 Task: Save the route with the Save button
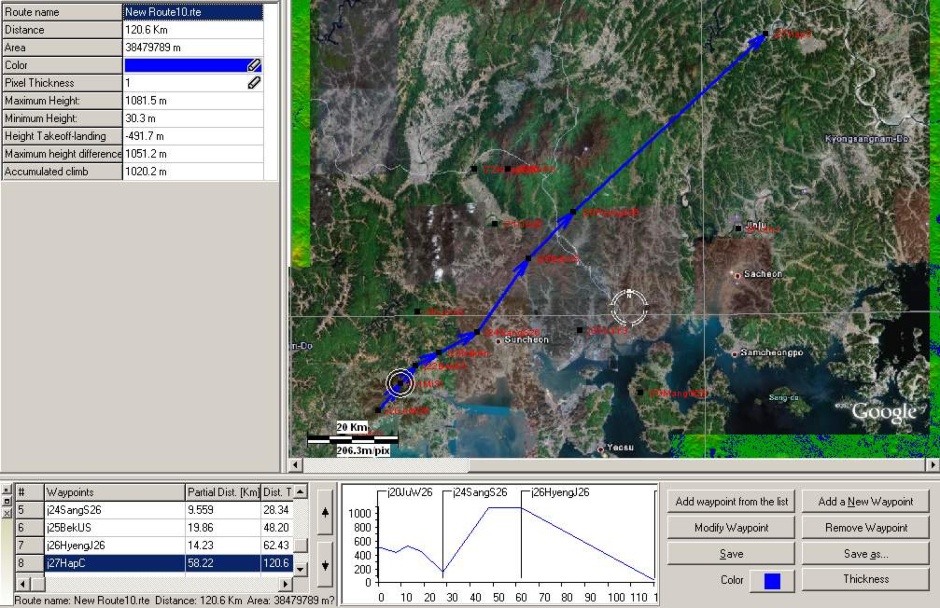coord(731,554)
